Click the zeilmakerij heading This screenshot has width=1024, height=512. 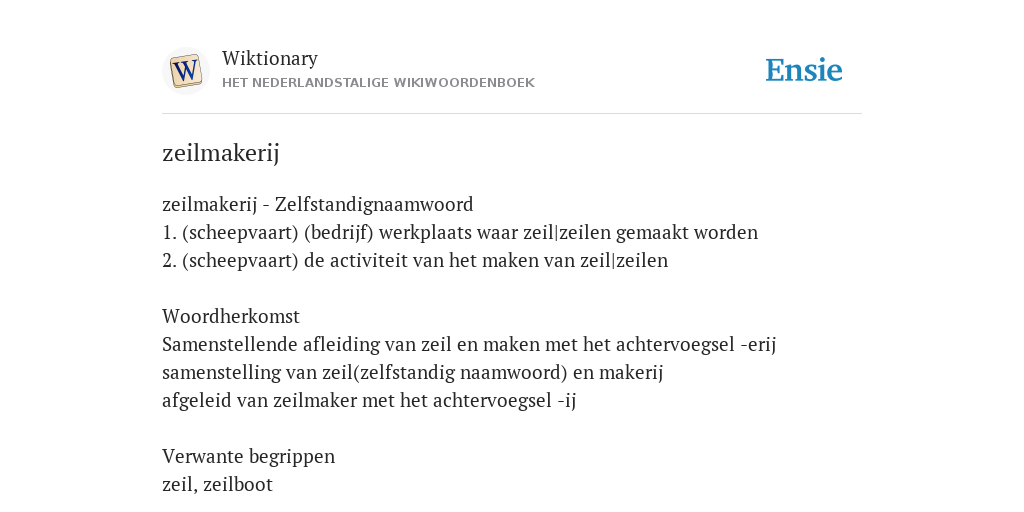221,153
